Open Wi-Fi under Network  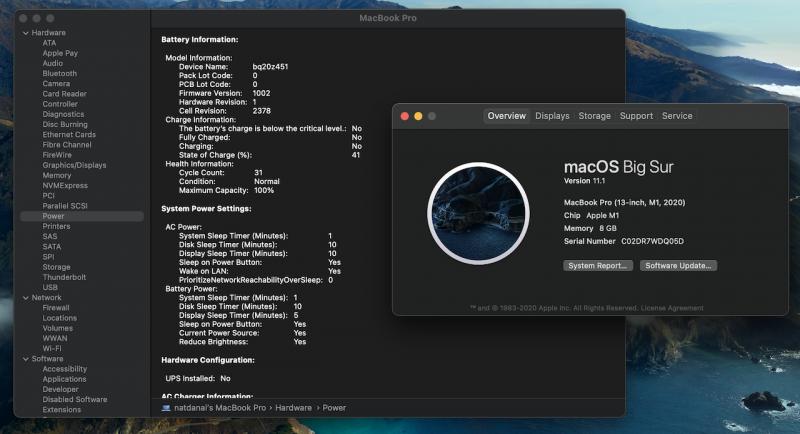[x=52, y=349]
